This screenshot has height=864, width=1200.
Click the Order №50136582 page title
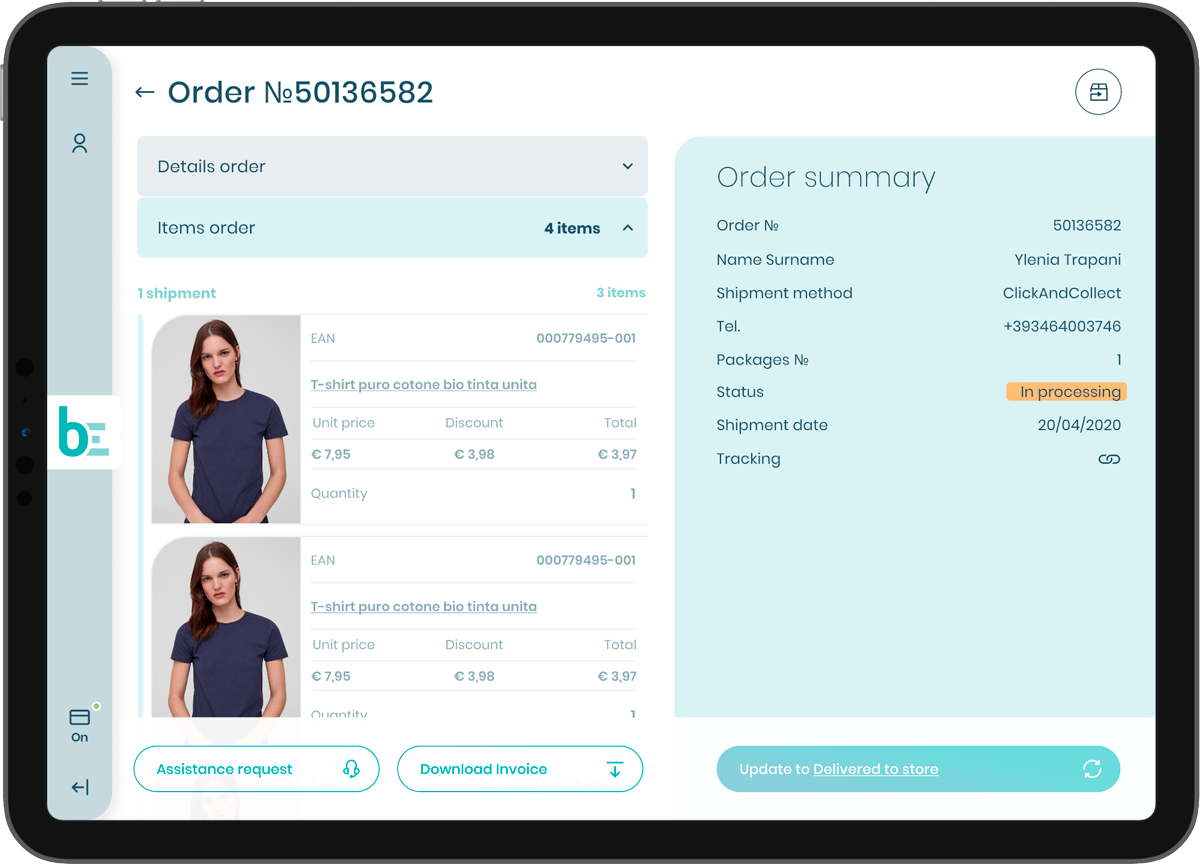(x=300, y=93)
